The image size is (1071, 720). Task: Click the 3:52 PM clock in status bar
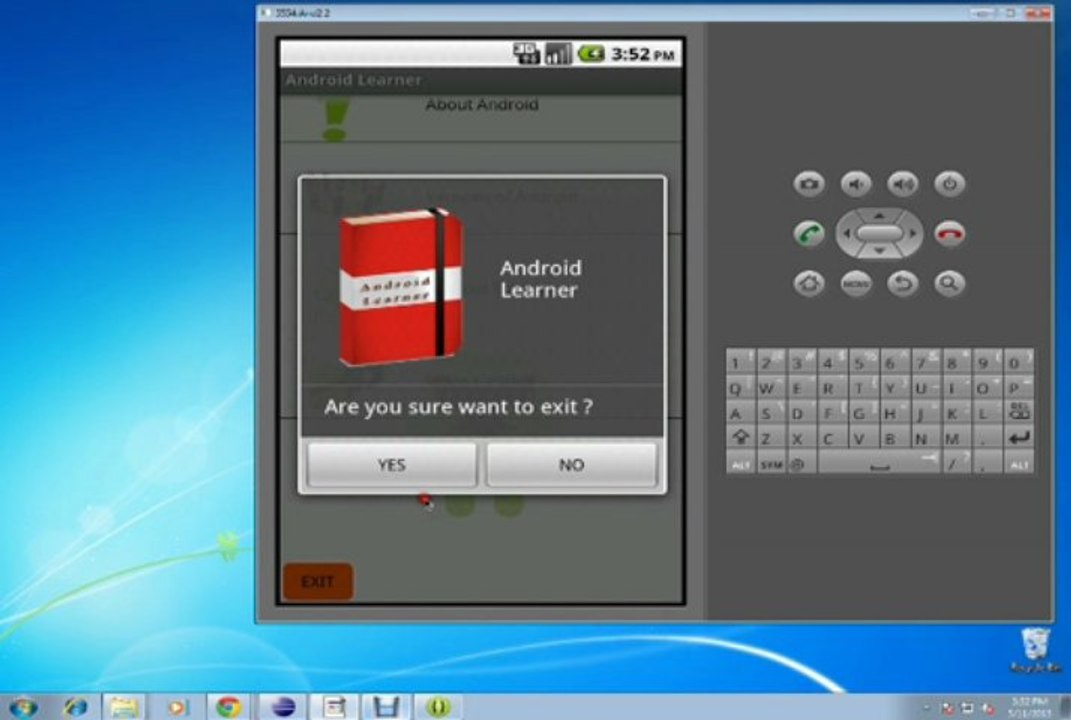click(x=643, y=54)
